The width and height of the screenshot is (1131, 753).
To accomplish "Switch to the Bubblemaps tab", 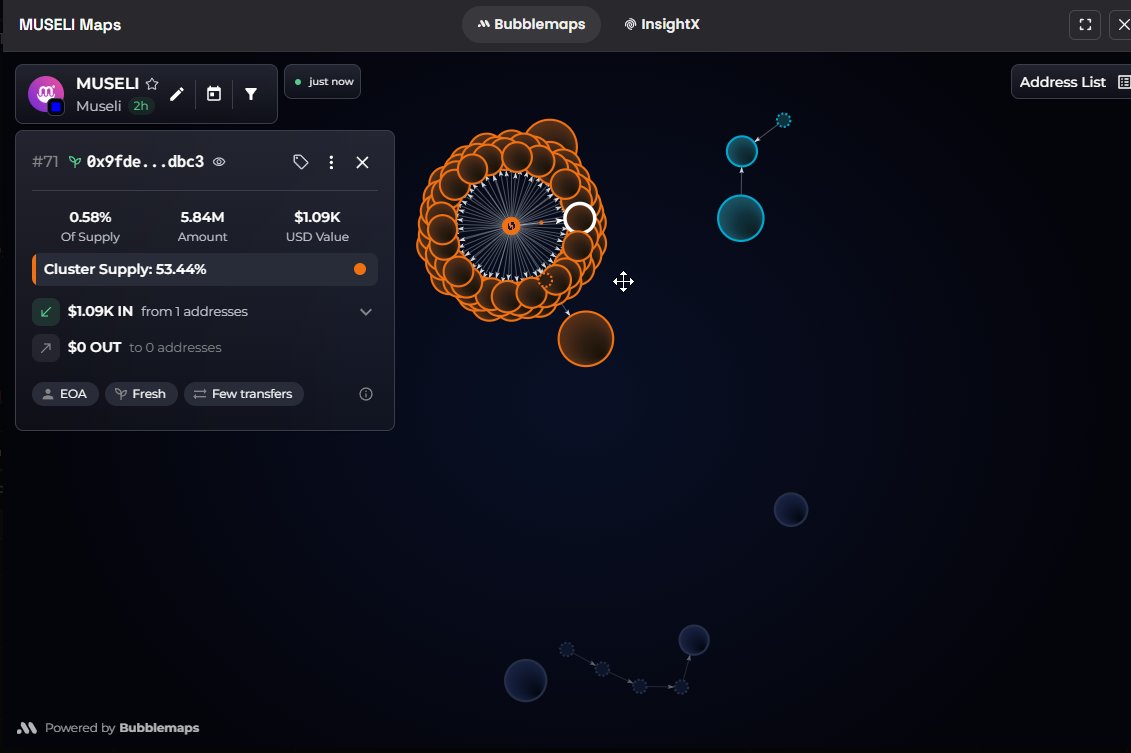I will [532, 25].
